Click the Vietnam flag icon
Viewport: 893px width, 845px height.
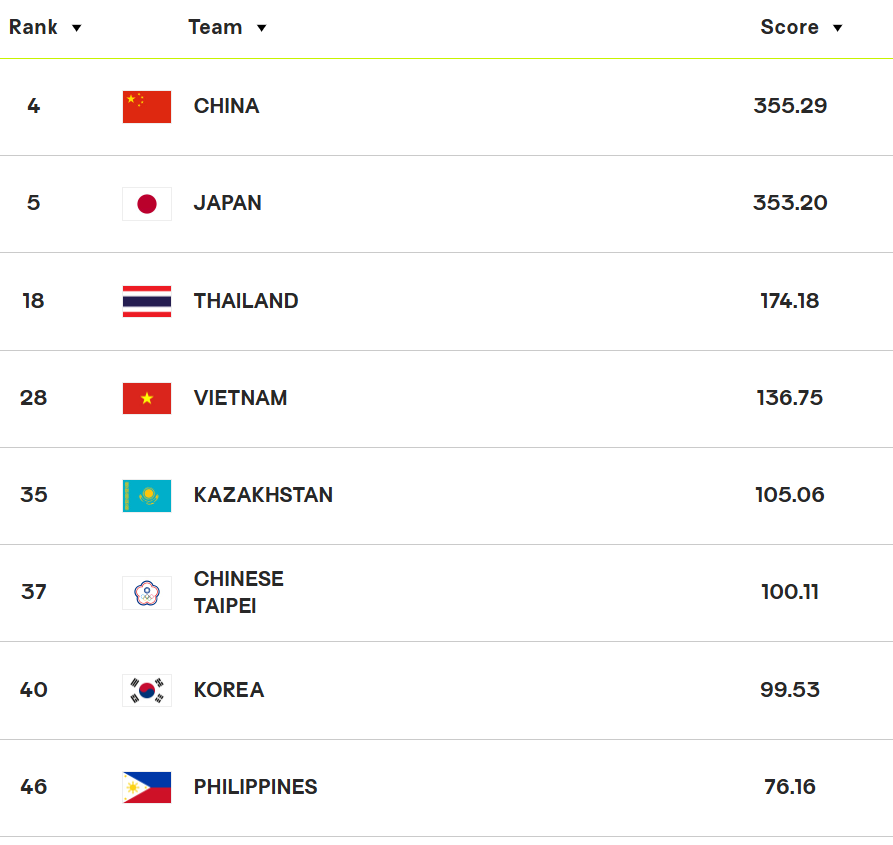coord(147,398)
